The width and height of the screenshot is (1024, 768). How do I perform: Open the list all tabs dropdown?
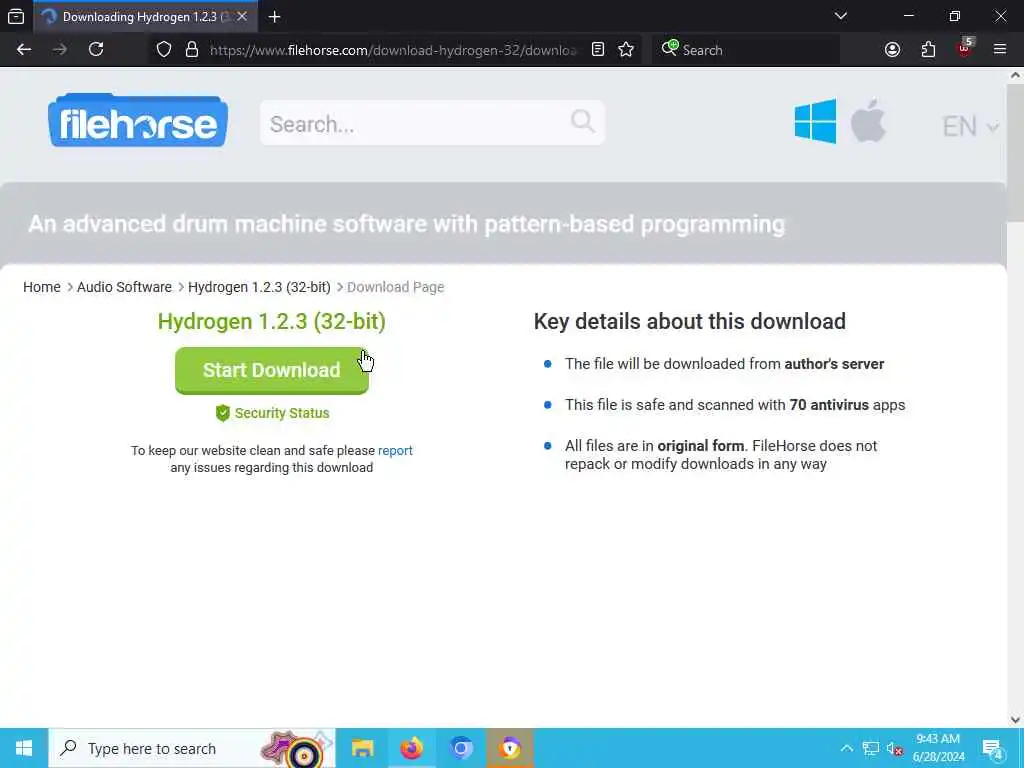(x=840, y=16)
